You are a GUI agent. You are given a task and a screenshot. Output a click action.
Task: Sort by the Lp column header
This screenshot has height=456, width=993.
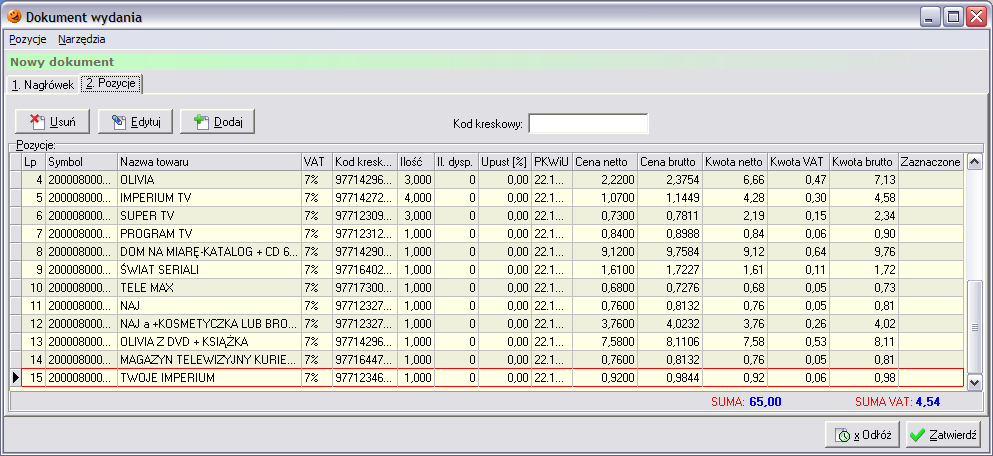(34, 162)
